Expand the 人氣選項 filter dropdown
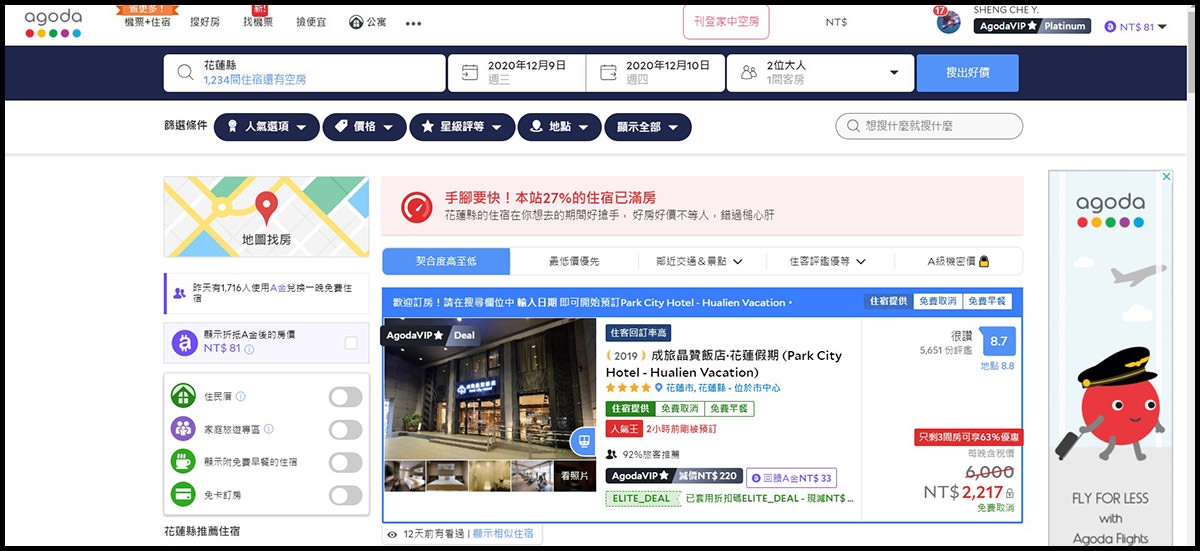1200x551 pixels. pos(267,127)
